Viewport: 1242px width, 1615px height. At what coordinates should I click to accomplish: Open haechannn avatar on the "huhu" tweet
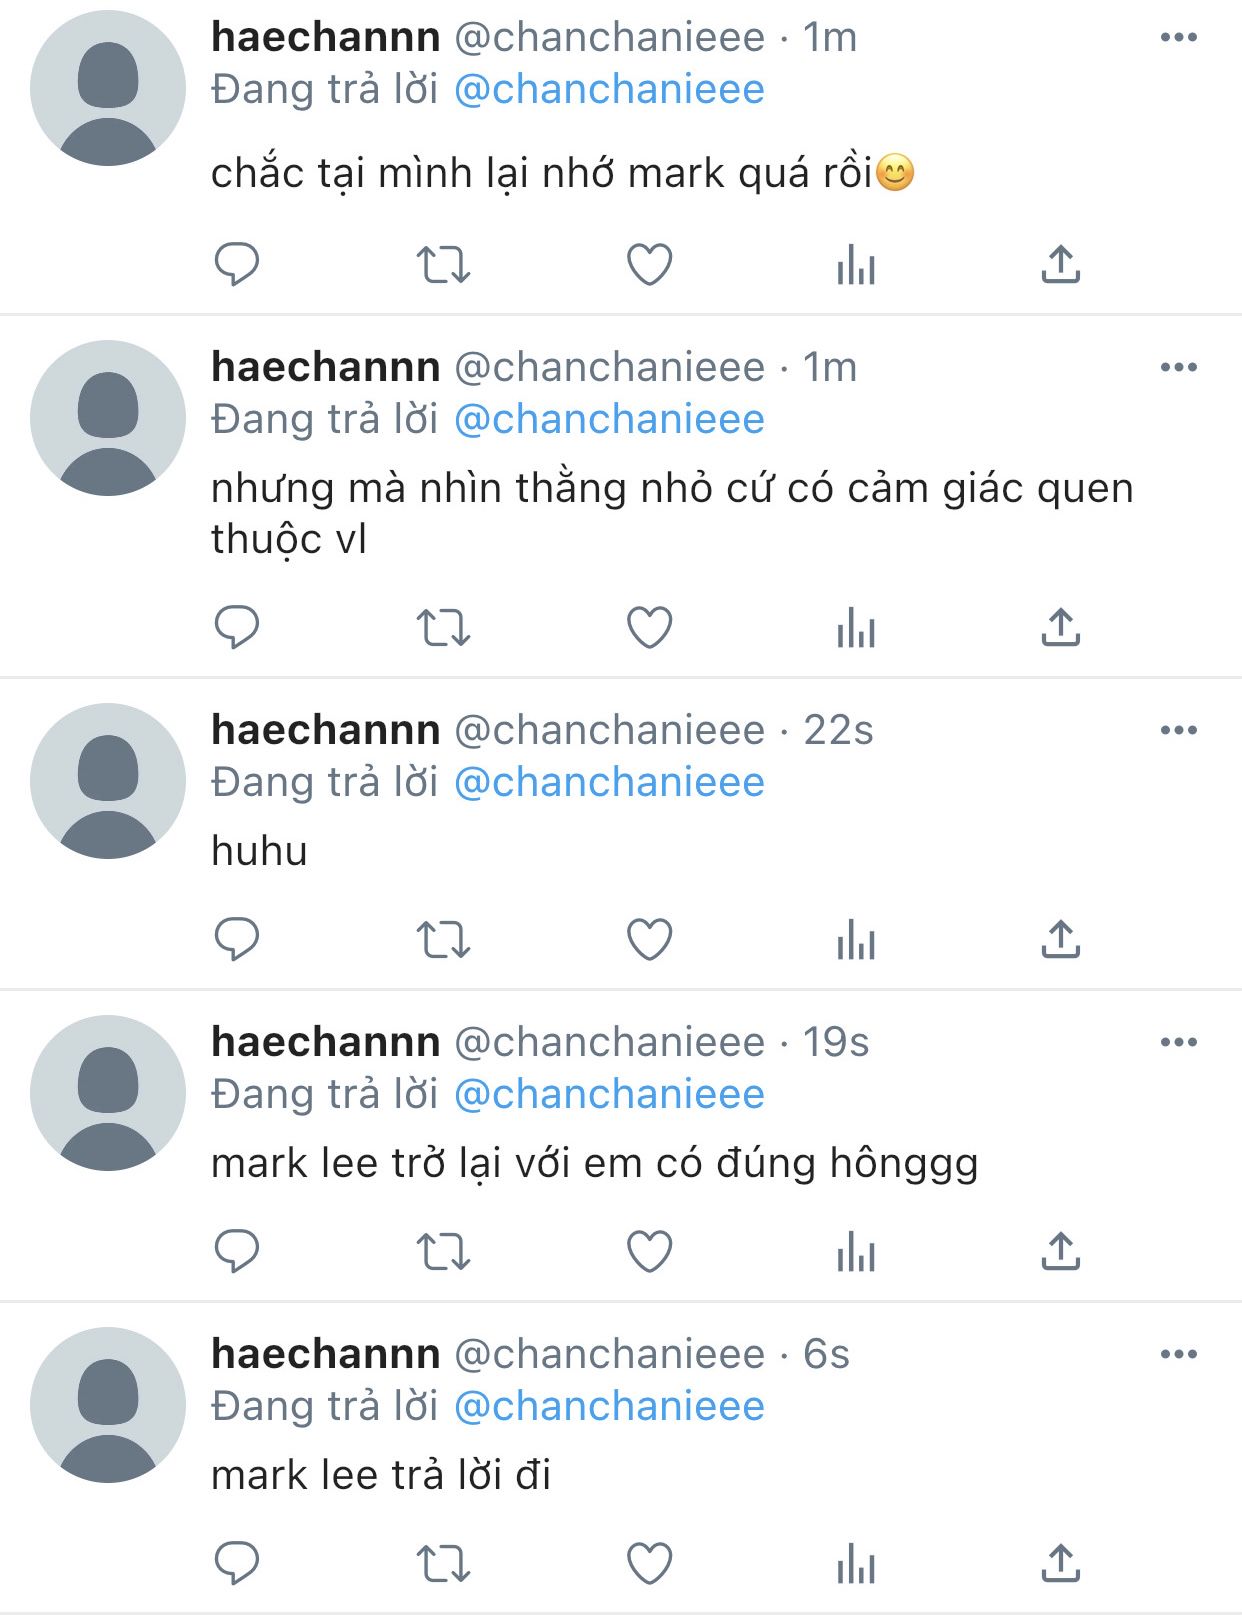coord(108,781)
